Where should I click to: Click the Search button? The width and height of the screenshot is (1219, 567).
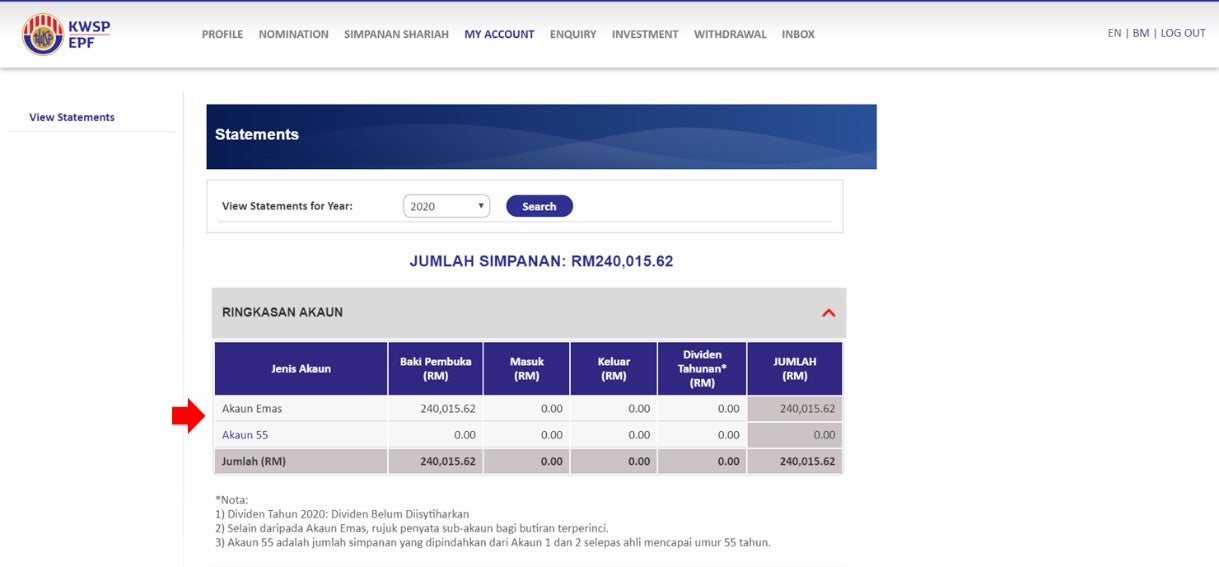[539, 206]
